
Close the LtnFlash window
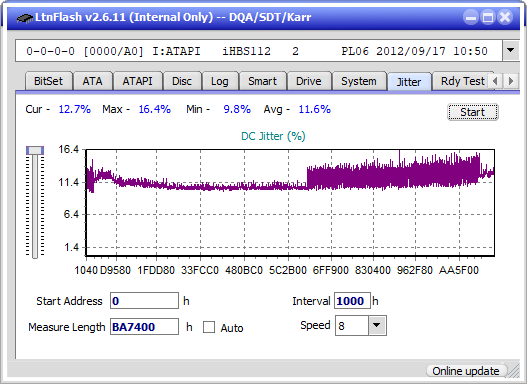click(x=505, y=17)
